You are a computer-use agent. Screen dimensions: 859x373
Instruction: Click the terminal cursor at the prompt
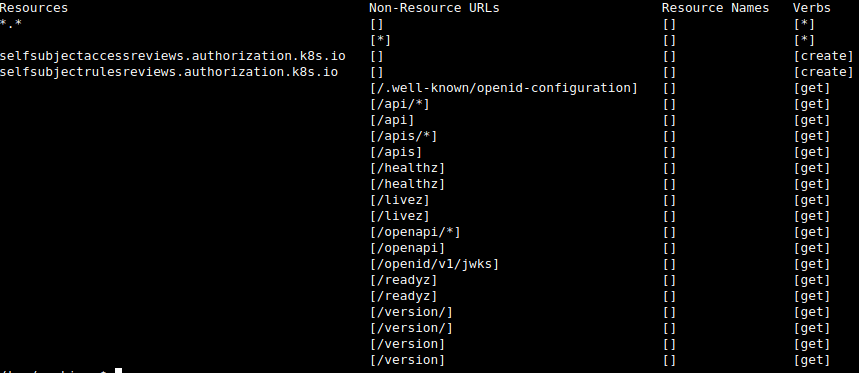(x=118, y=371)
